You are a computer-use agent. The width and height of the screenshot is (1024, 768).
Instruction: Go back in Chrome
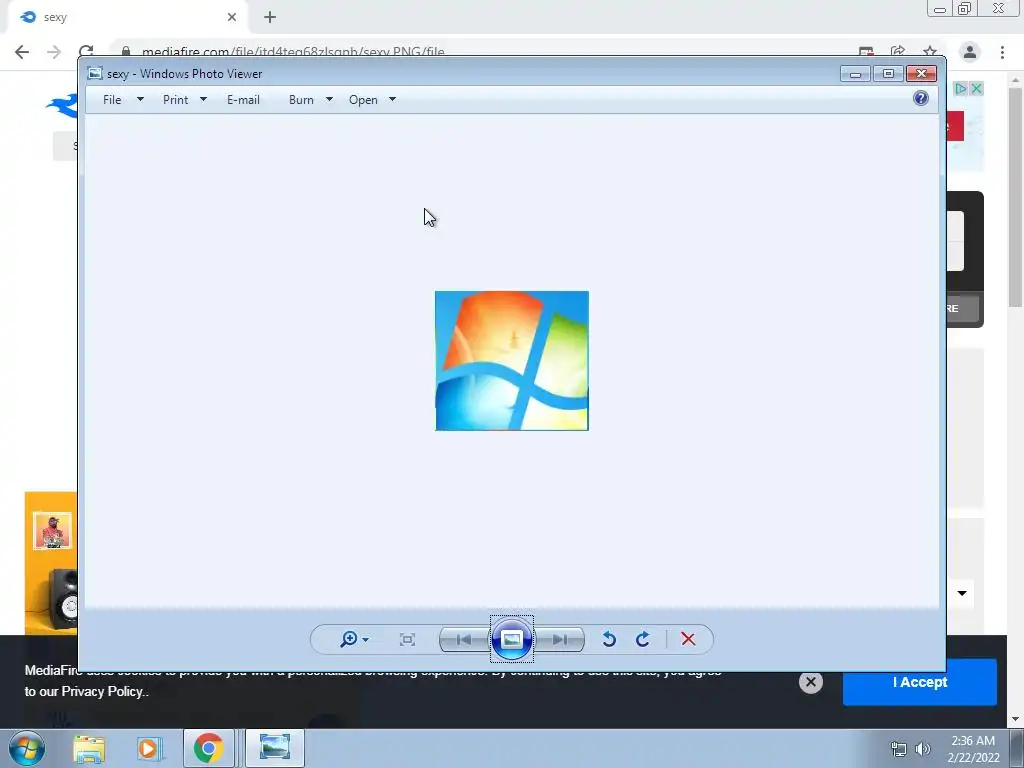[x=22, y=52]
